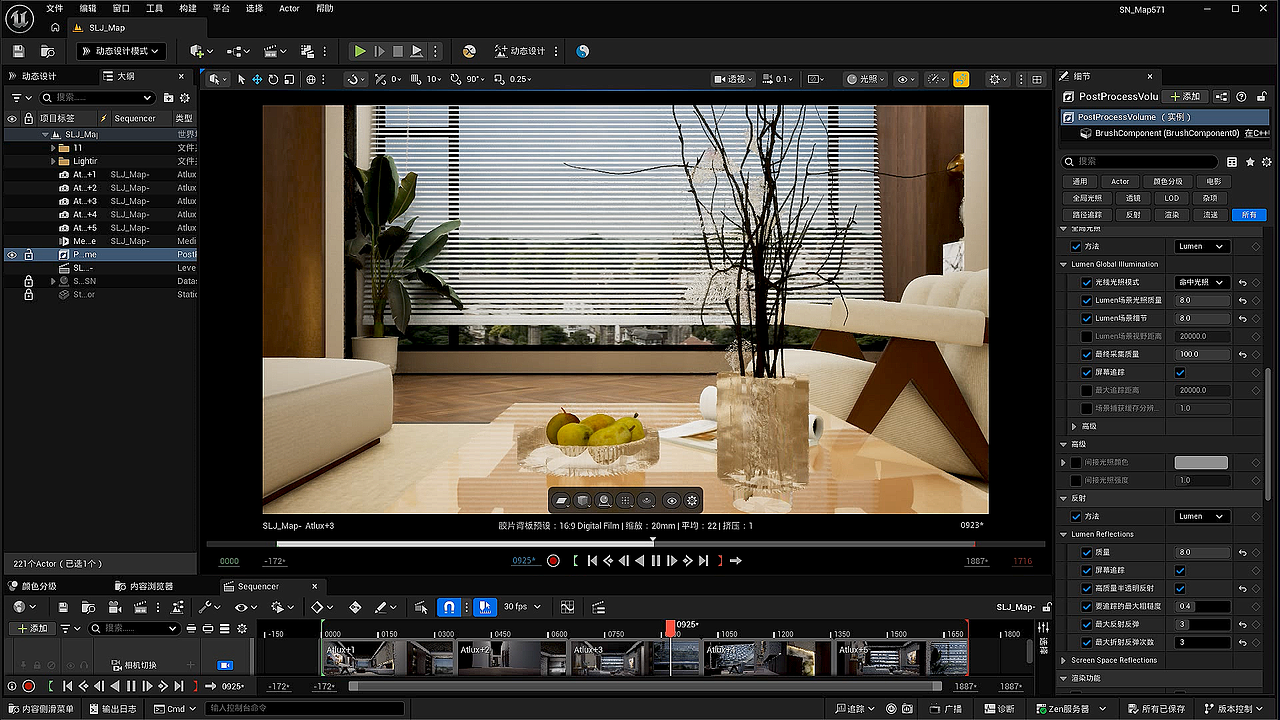
Task: Toggle the 方法 checkbox above Lumen Global Illumination
Action: point(1076,246)
